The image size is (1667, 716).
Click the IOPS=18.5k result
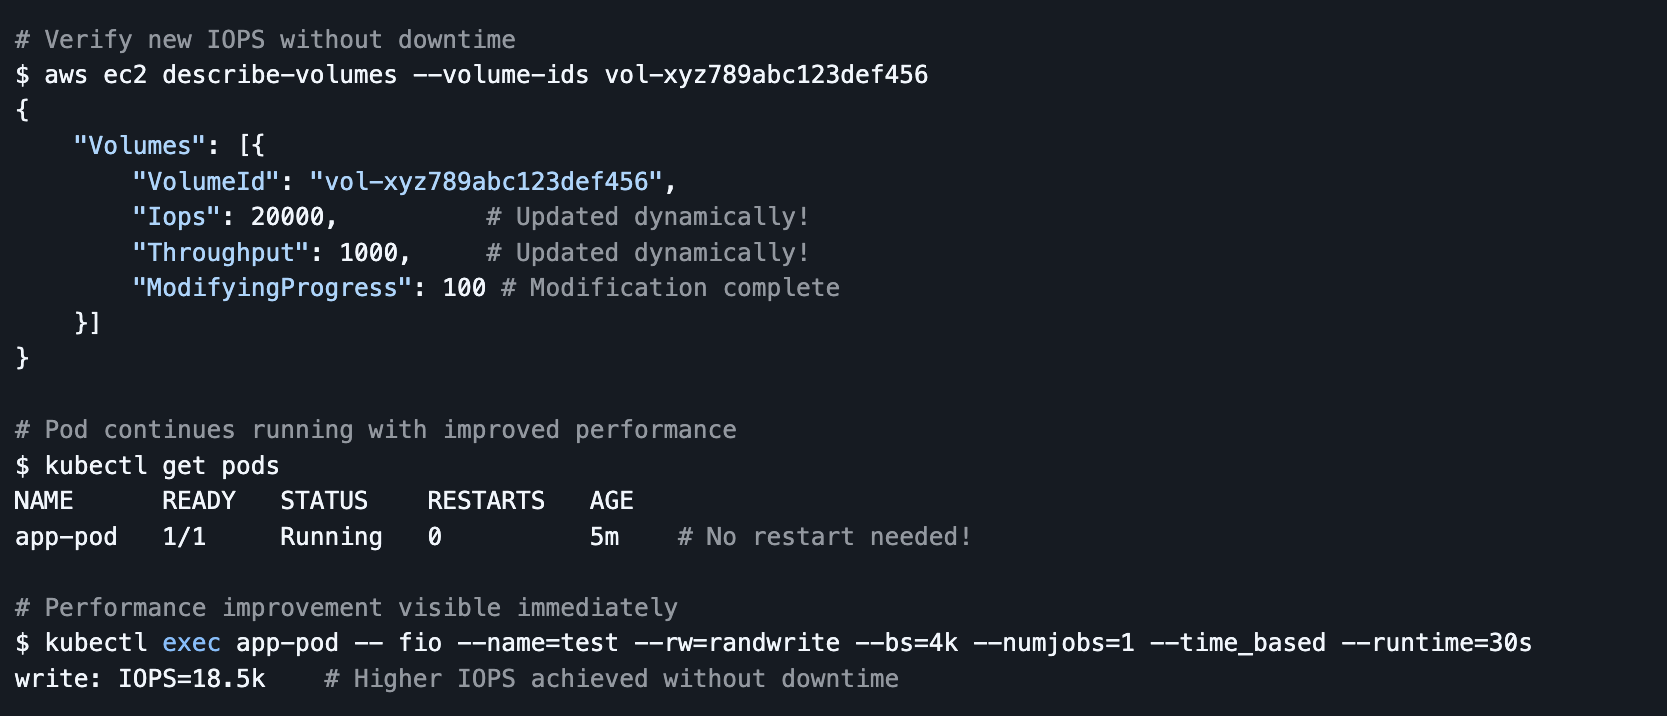click(x=192, y=679)
